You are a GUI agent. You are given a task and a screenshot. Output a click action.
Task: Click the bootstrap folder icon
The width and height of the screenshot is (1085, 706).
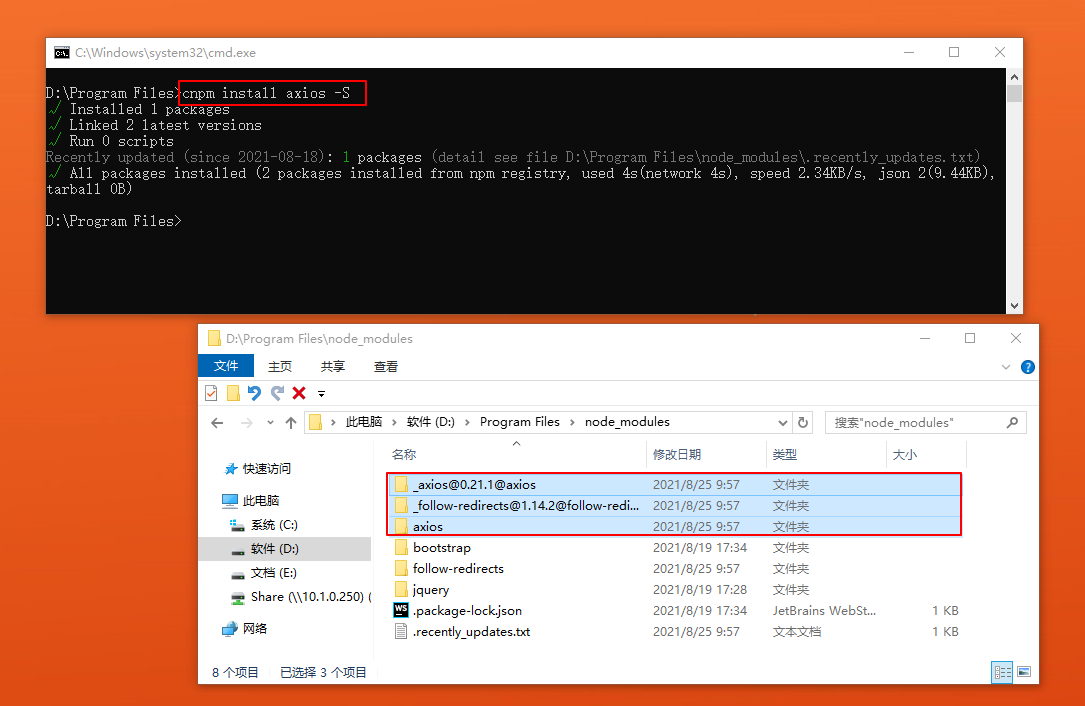point(401,547)
